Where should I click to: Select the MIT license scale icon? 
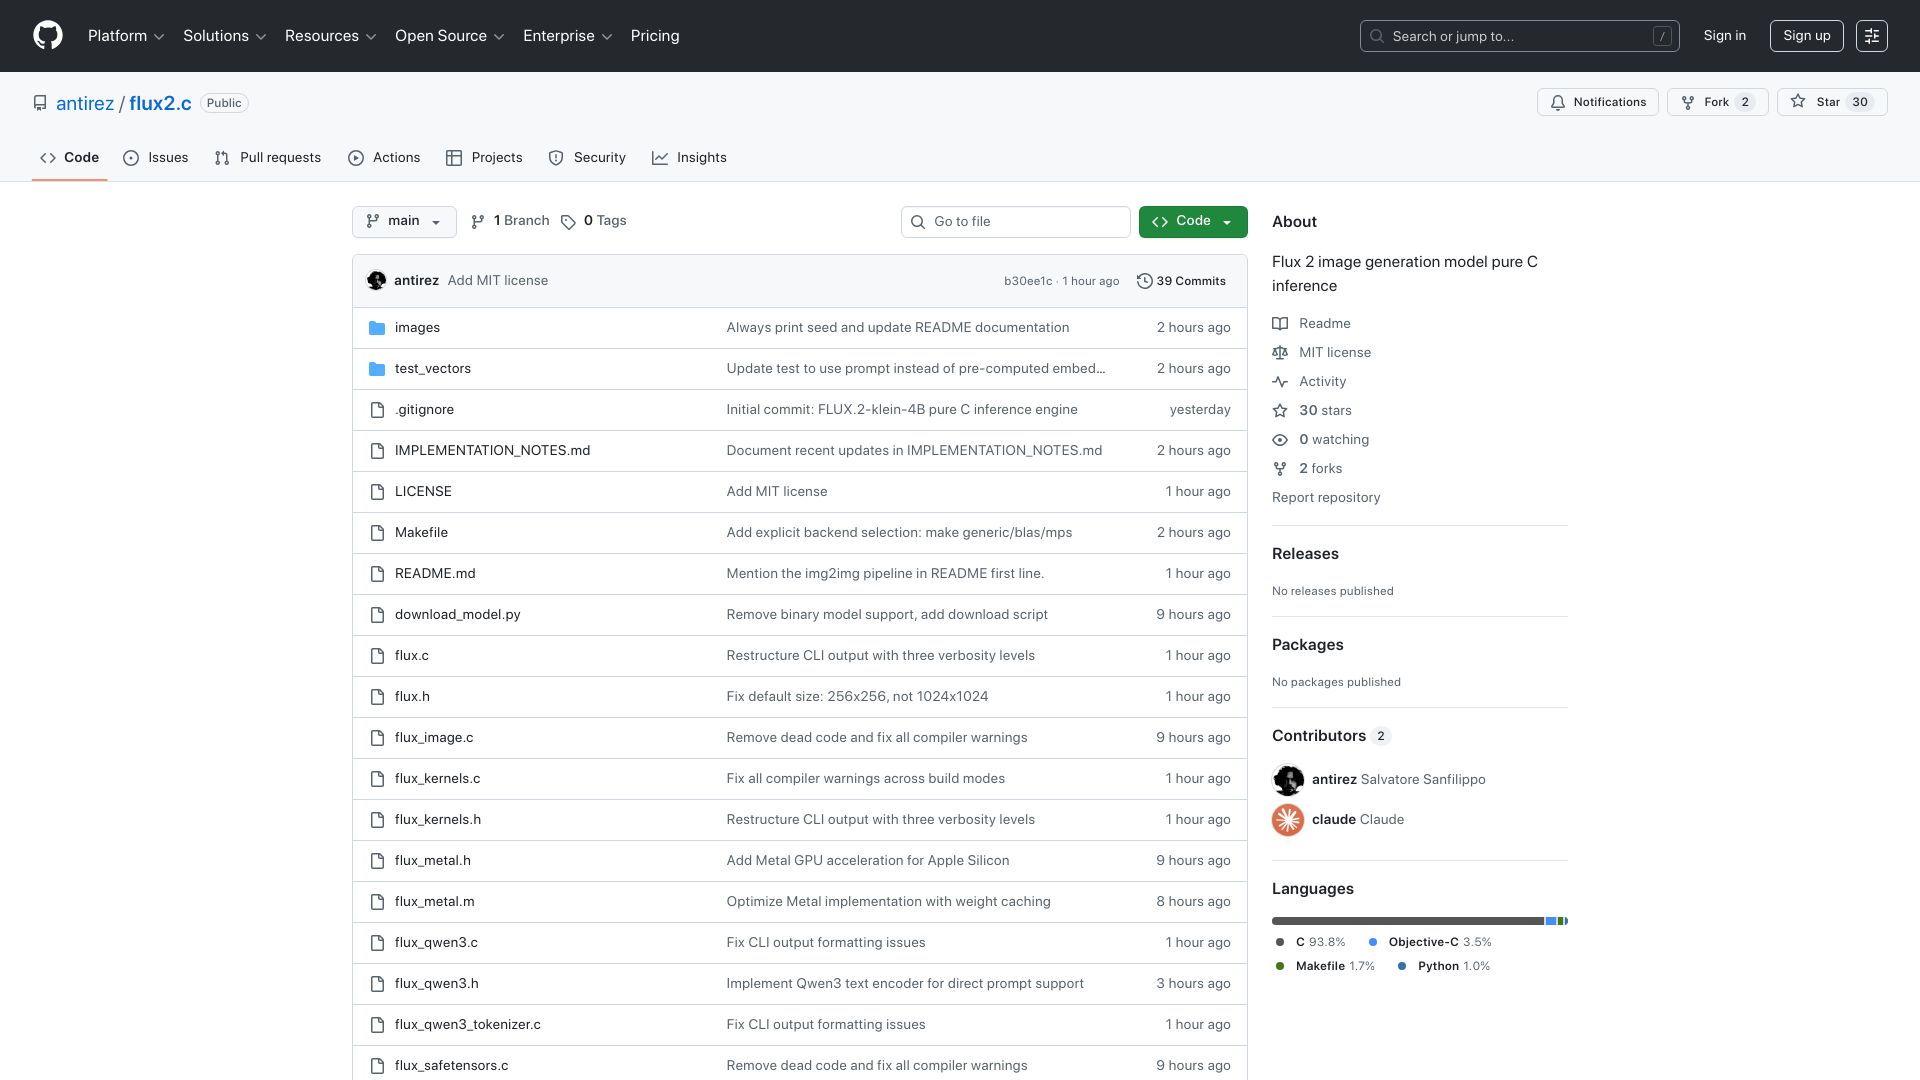click(1280, 353)
